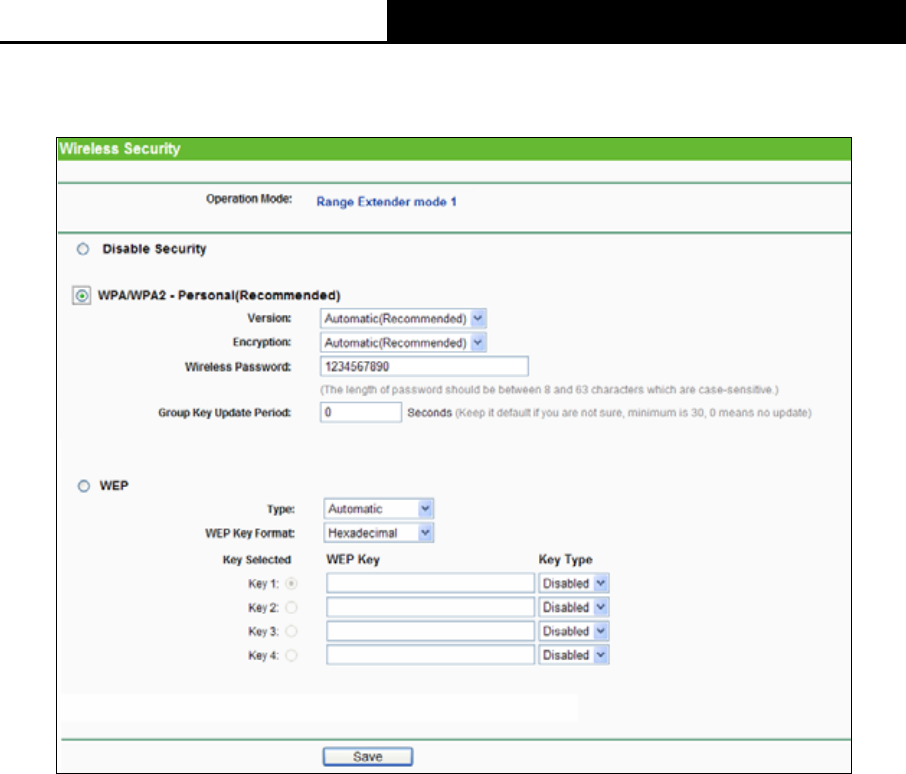Open the WEP Key Format dropdown
The image size is (906, 774).
378,533
